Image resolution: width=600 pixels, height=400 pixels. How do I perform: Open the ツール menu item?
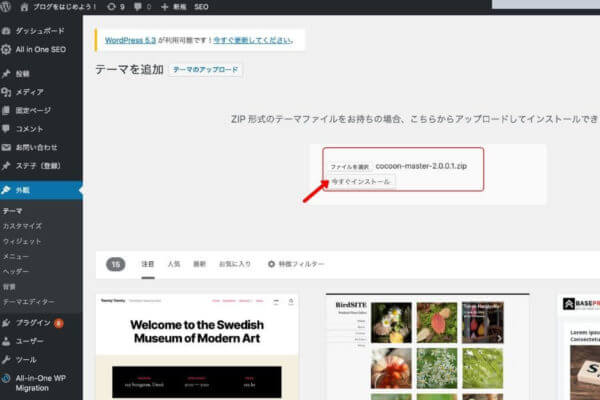(x=26, y=360)
